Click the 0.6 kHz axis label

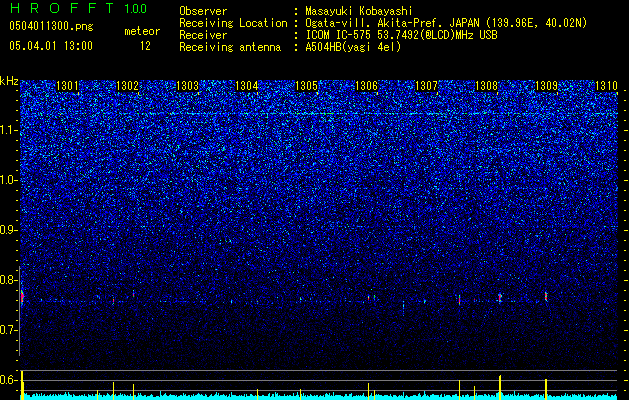[x=8, y=380]
